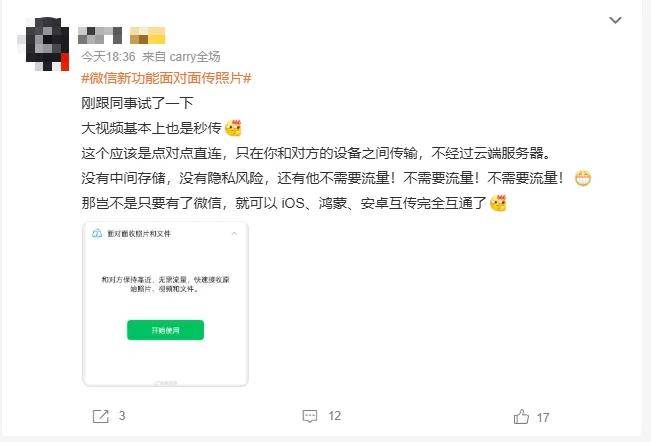Screen dimensions: 651x442
Task: Click the yellow membership badge
Action: point(147,36)
